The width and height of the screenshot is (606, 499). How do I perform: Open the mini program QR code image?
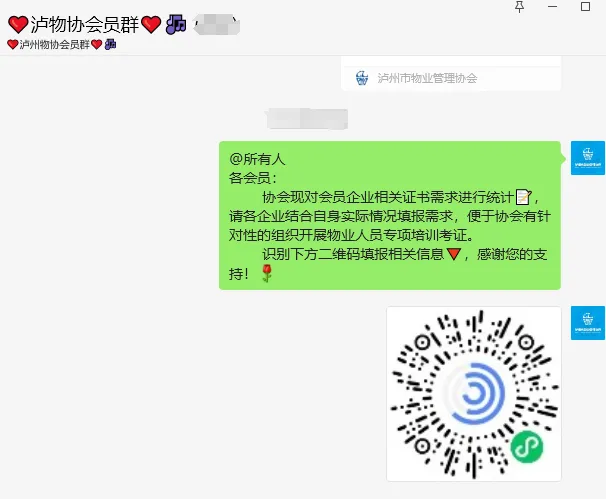coord(474,394)
